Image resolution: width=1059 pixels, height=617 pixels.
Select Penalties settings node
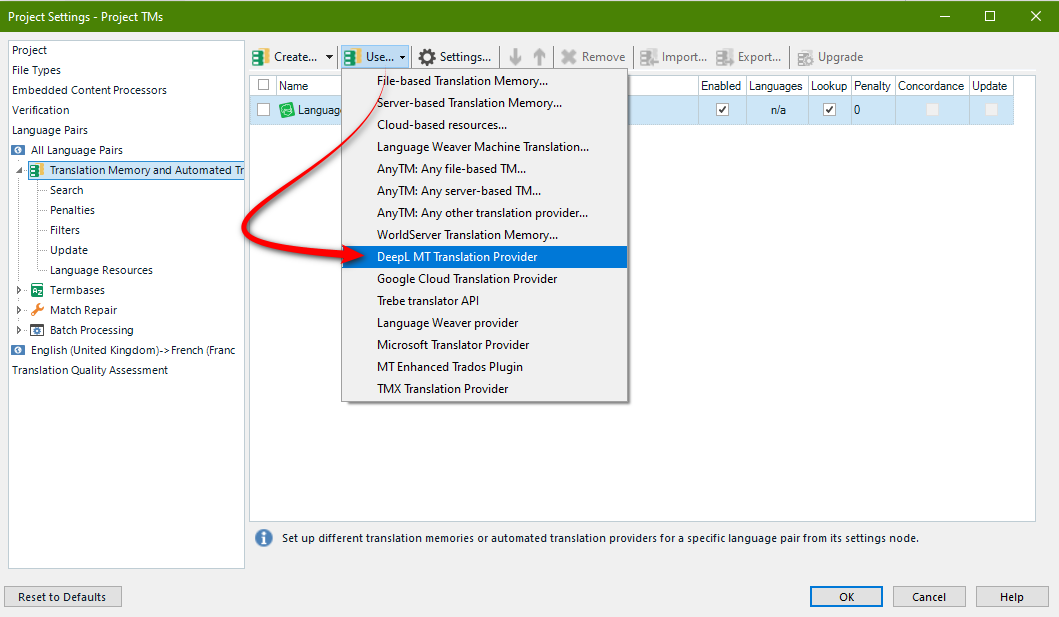click(72, 210)
